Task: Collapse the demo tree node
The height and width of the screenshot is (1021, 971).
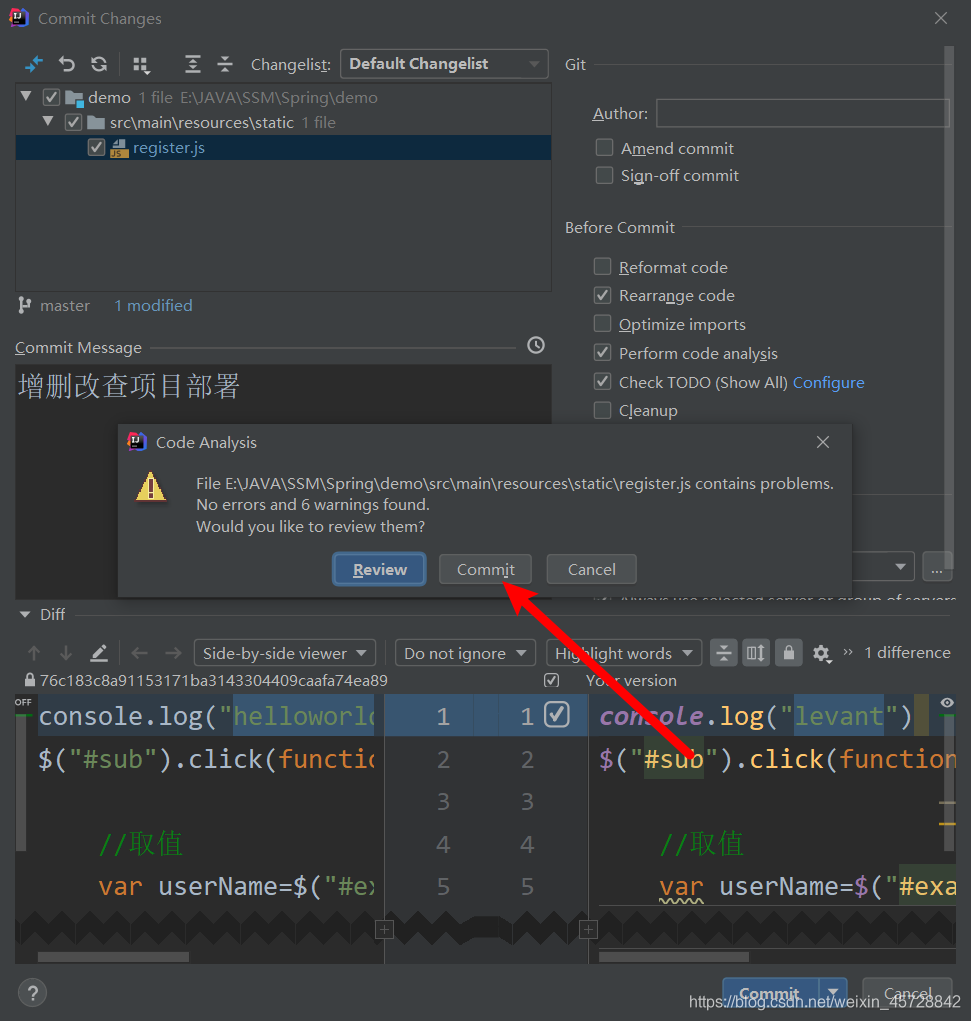Action: click(26, 96)
